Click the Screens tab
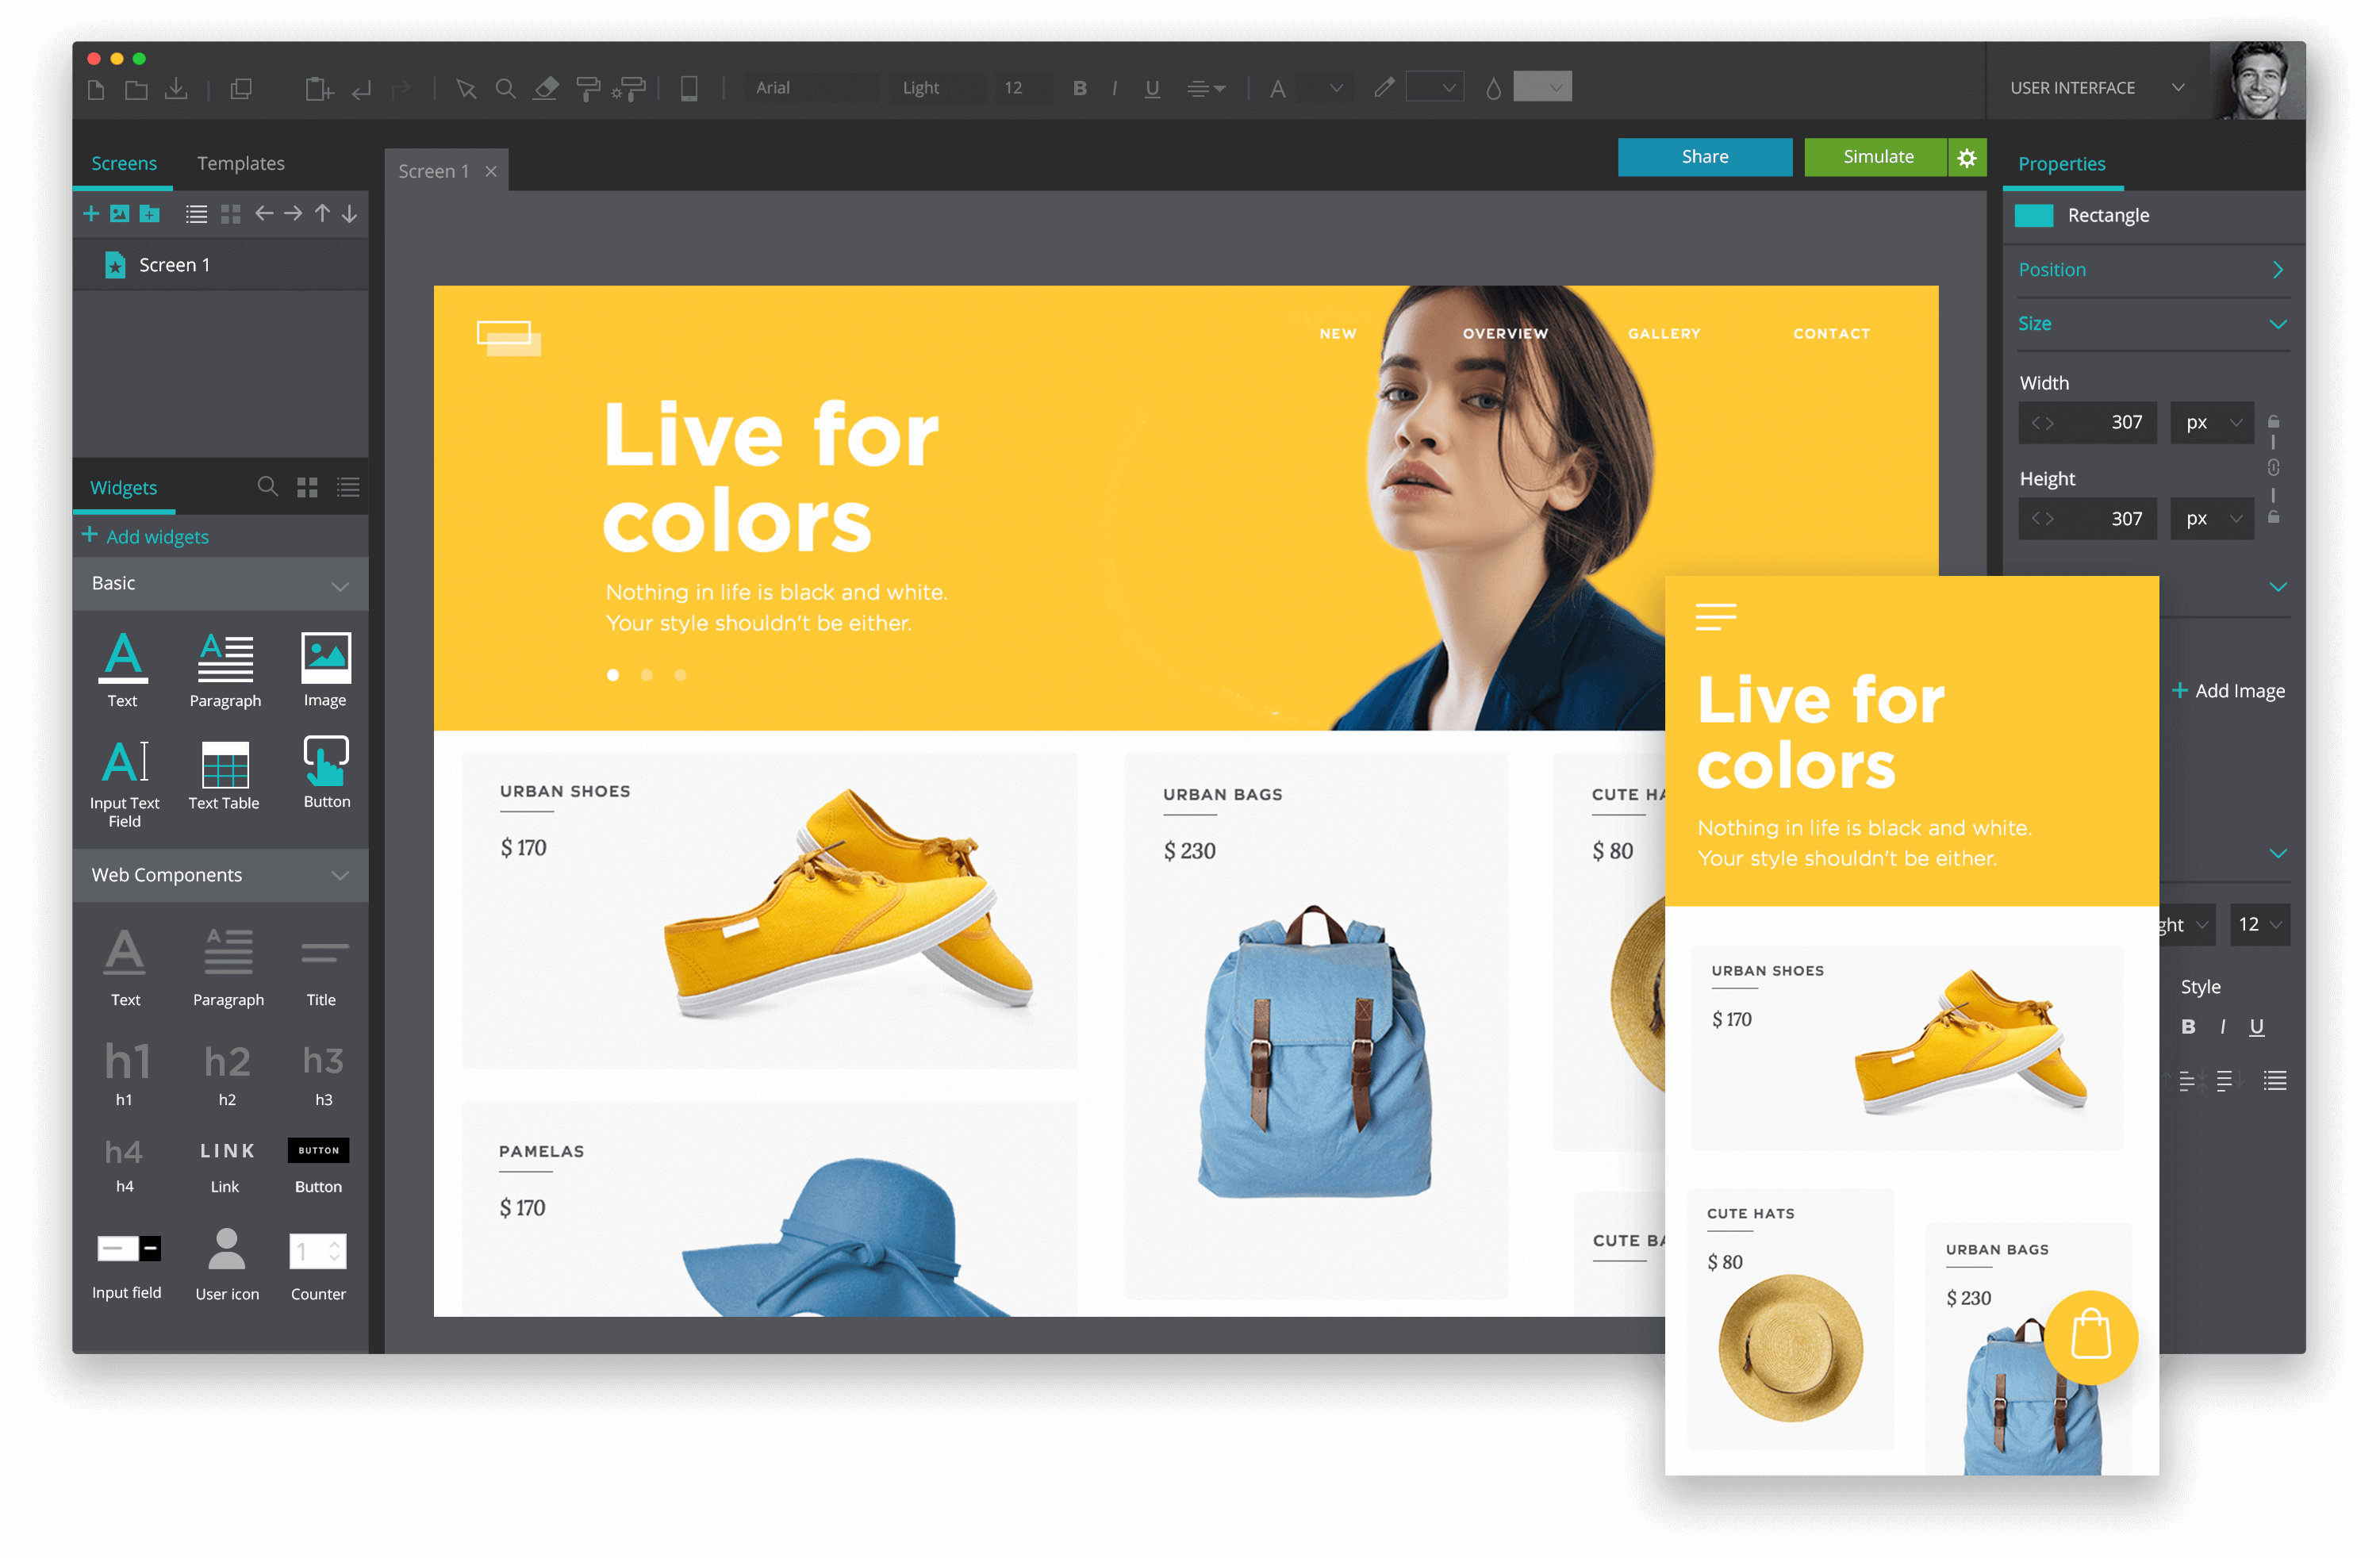The height and width of the screenshot is (1558, 2380). coord(121,162)
